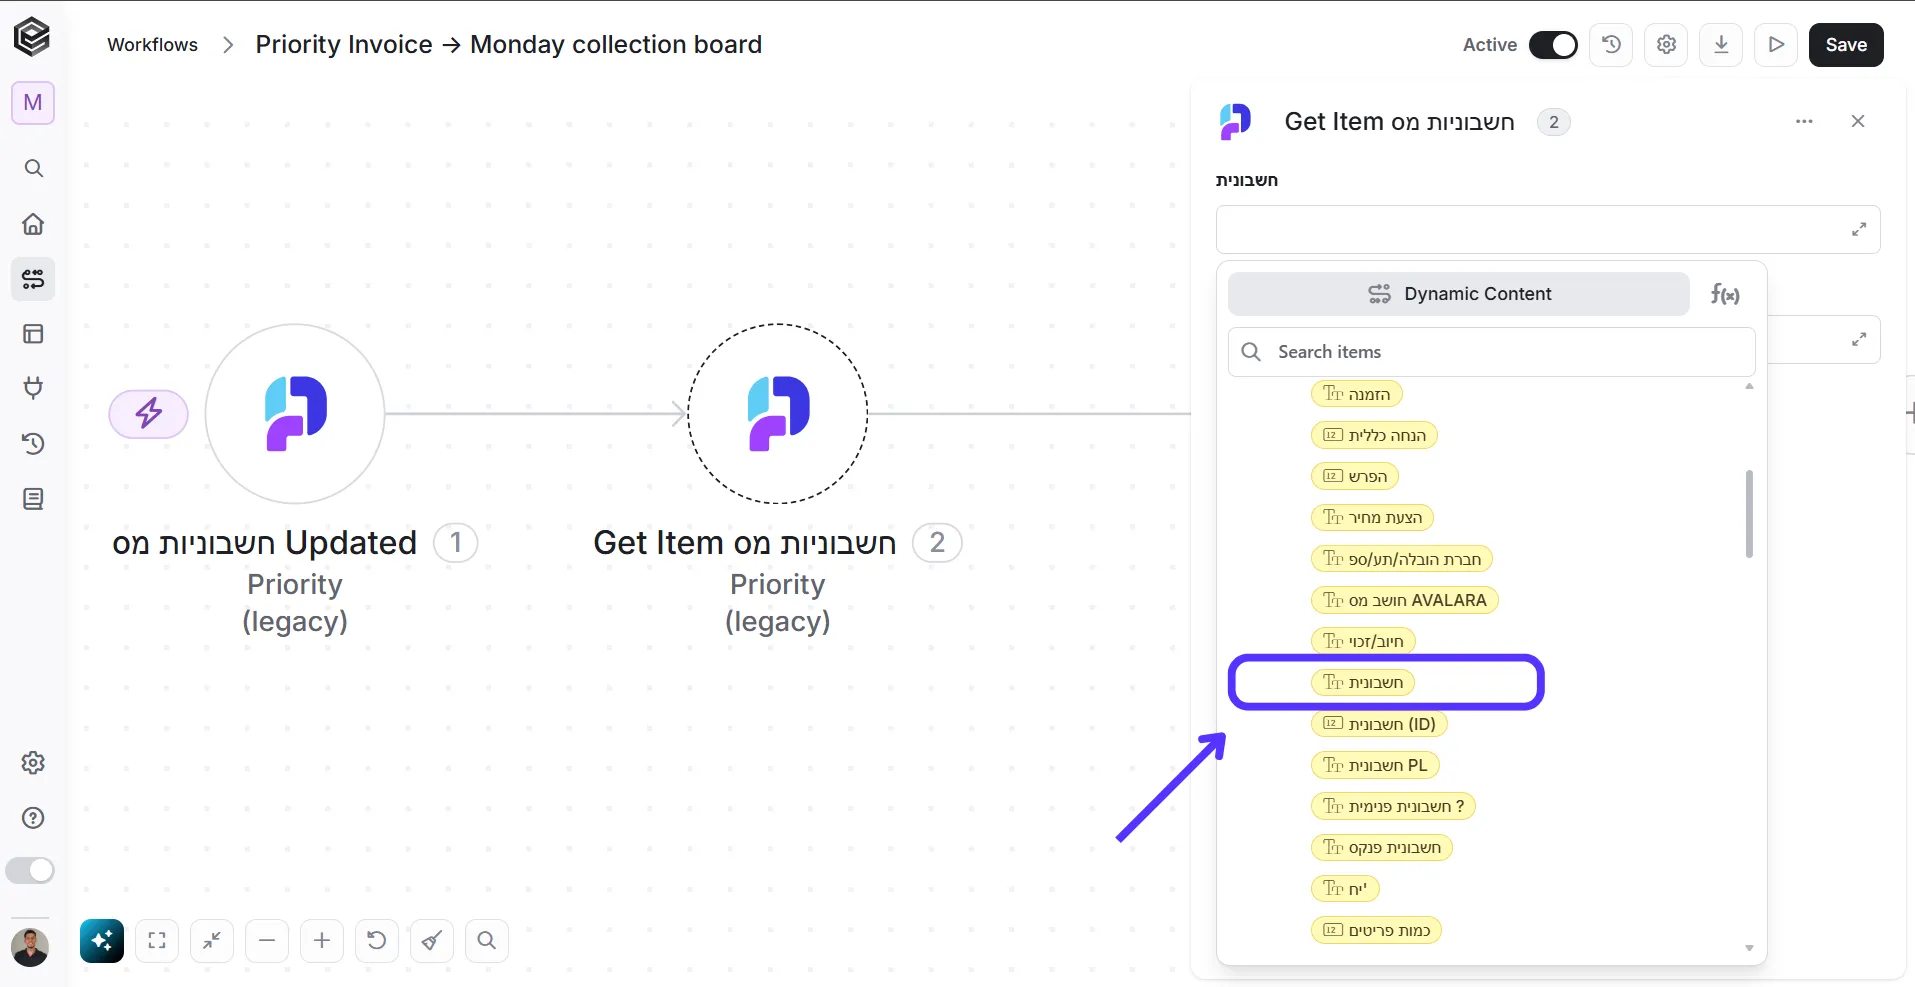The width and height of the screenshot is (1915, 987).
Task: Expand the first panel input field editor
Action: 1859,230
